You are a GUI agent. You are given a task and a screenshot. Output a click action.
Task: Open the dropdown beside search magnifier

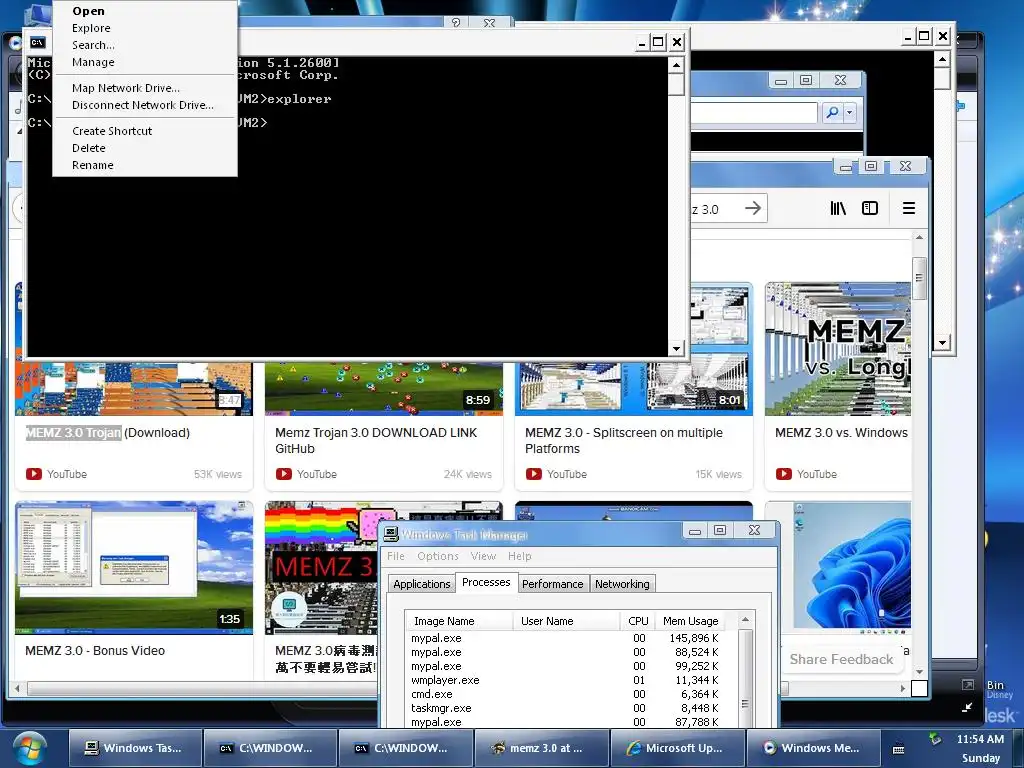click(849, 112)
